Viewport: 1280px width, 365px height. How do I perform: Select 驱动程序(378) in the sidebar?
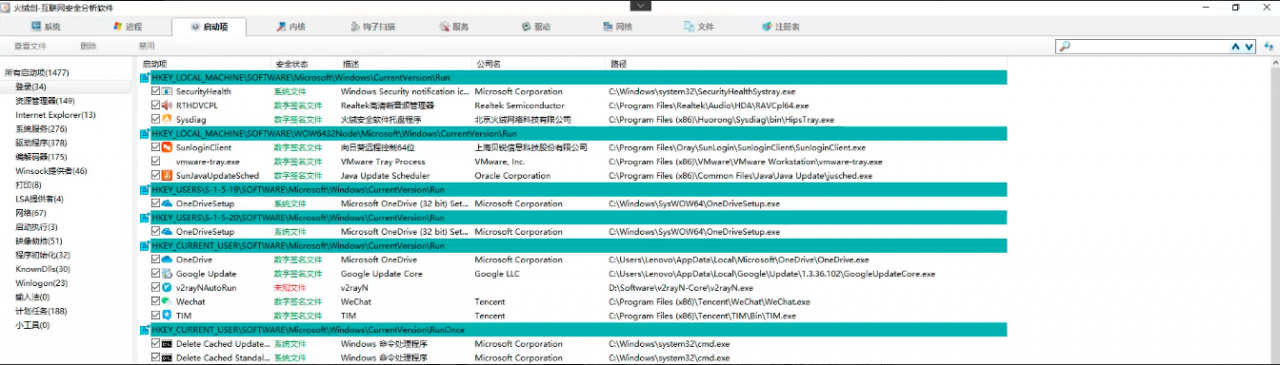41,143
